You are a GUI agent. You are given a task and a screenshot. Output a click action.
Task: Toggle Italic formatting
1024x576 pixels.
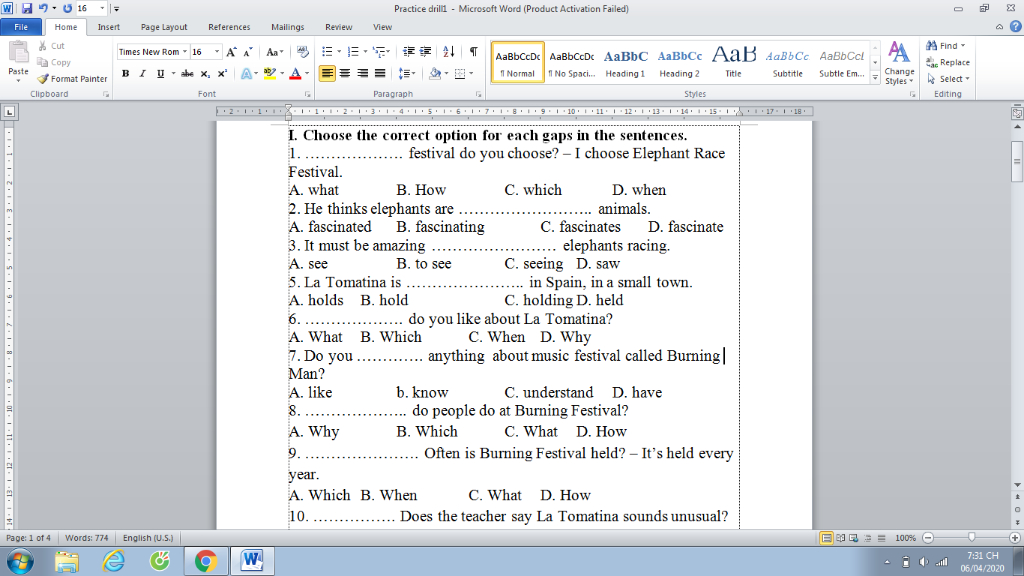point(142,74)
